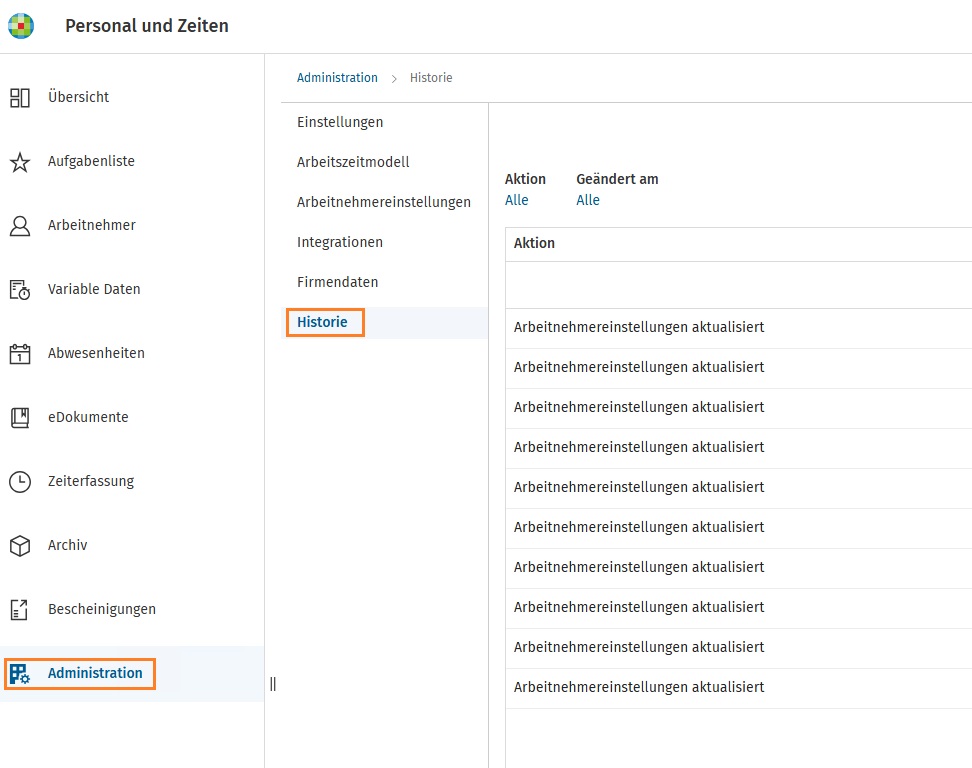Open Einstellungen in administration menu
This screenshot has height=768, width=972.
click(340, 122)
